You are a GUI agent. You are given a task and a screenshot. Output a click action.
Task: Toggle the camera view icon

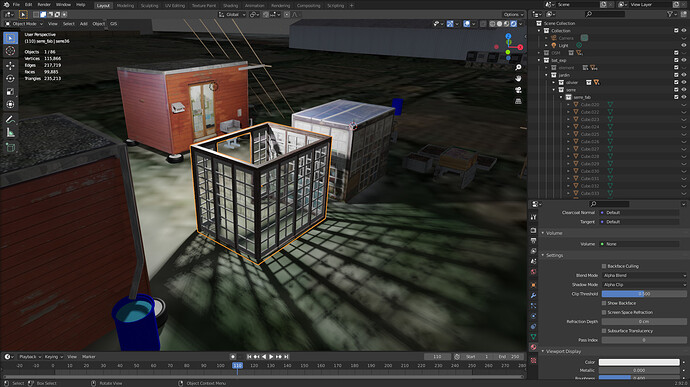click(x=518, y=90)
